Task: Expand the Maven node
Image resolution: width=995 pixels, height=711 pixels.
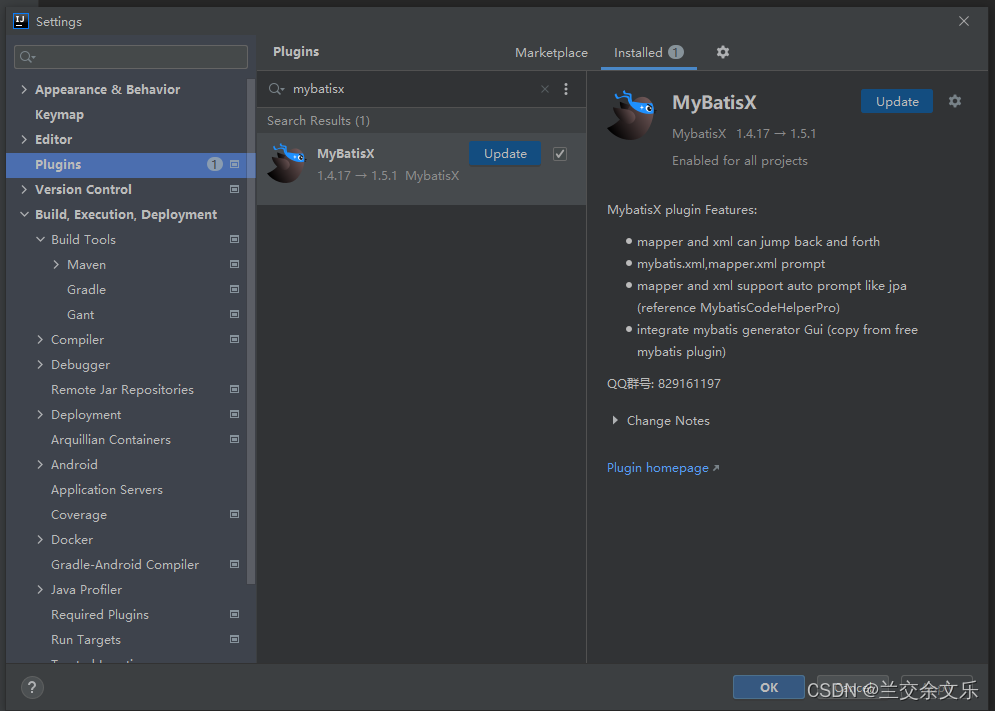Action: tap(56, 264)
